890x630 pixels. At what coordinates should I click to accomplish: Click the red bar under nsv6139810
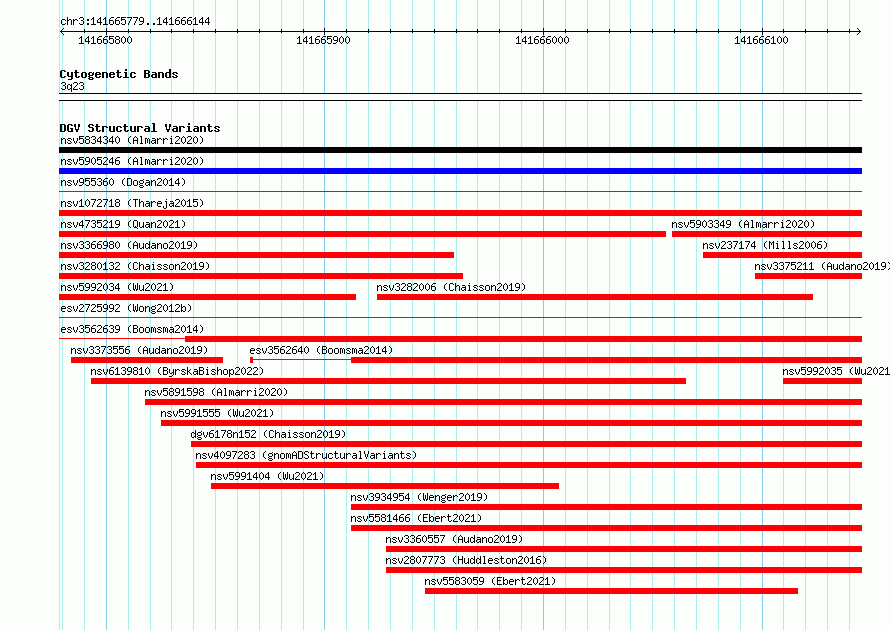(x=388, y=381)
